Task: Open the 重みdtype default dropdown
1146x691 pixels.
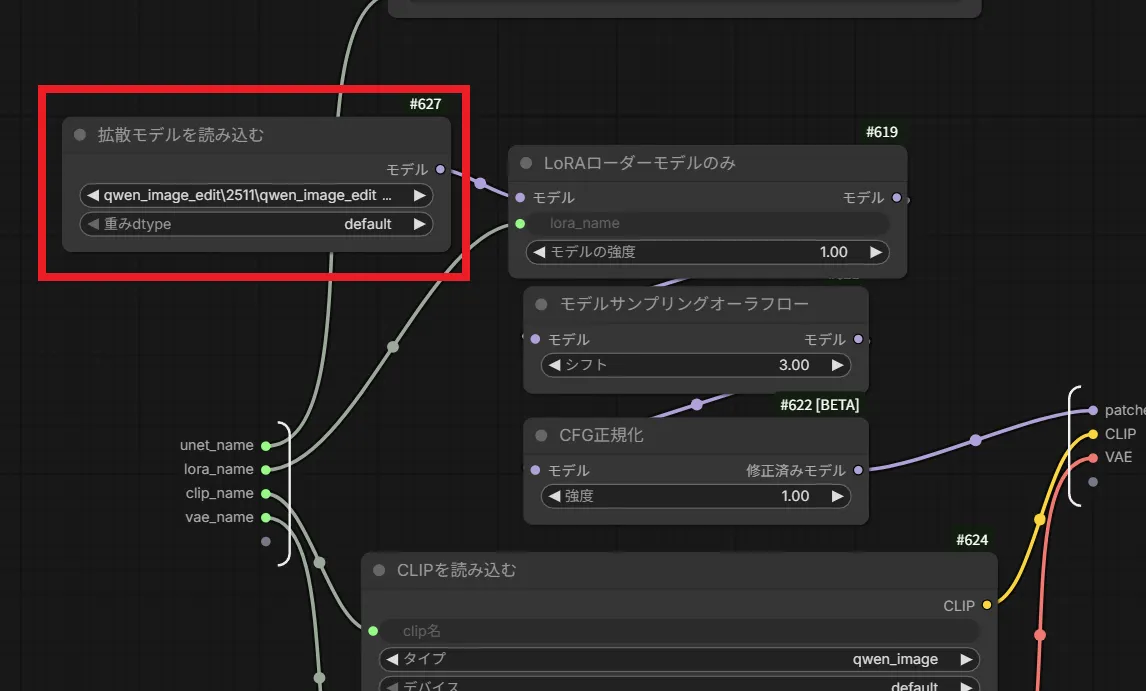Action: tap(255, 224)
